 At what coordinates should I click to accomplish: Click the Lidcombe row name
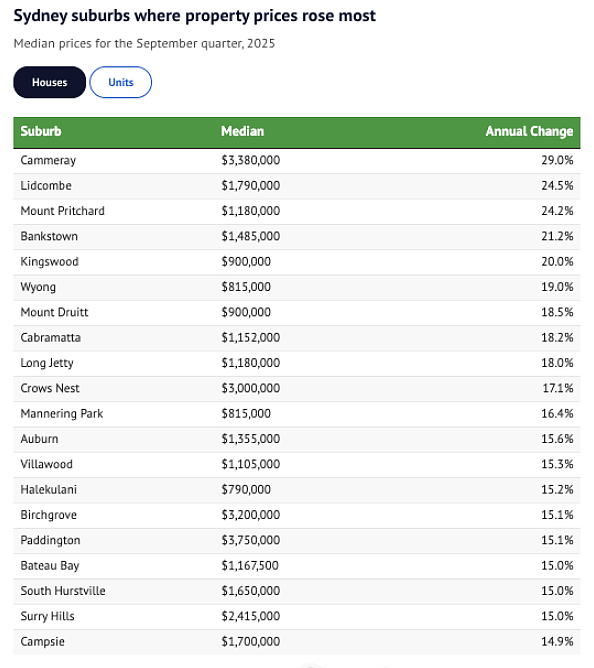(x=46, y=186)
